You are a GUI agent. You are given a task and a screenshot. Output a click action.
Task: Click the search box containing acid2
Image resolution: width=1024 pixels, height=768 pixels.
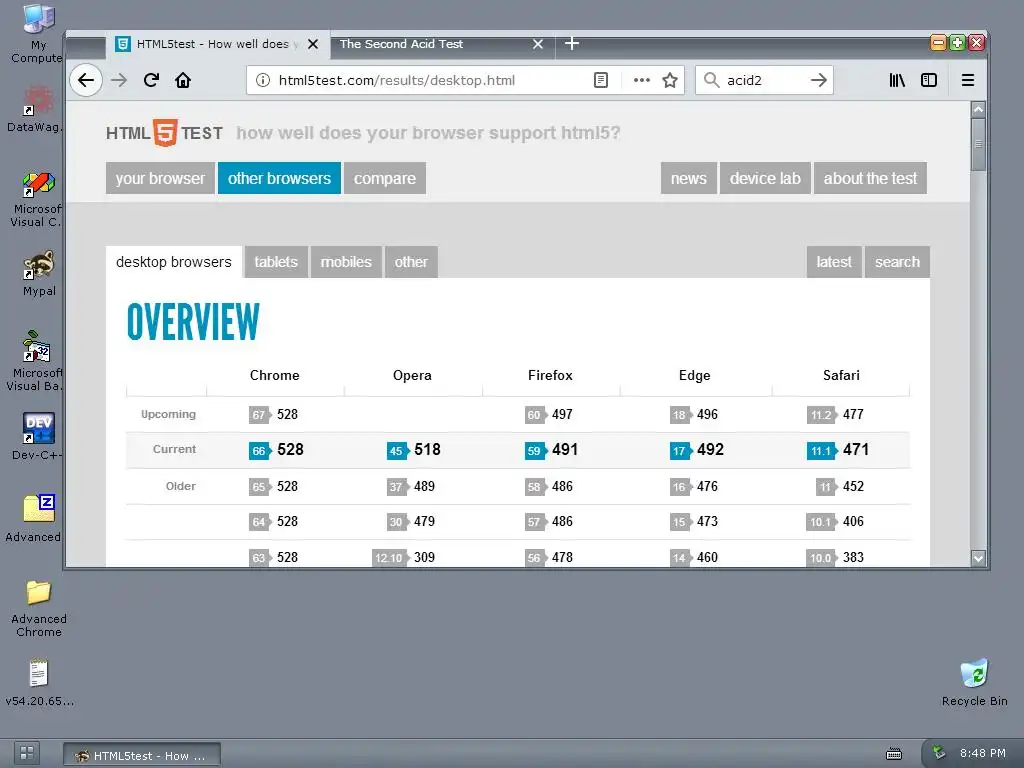pos(764,80)
